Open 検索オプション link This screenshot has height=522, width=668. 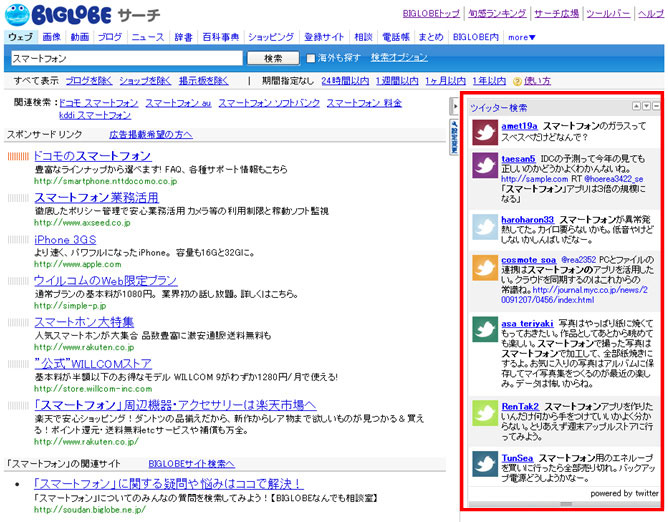399,57
